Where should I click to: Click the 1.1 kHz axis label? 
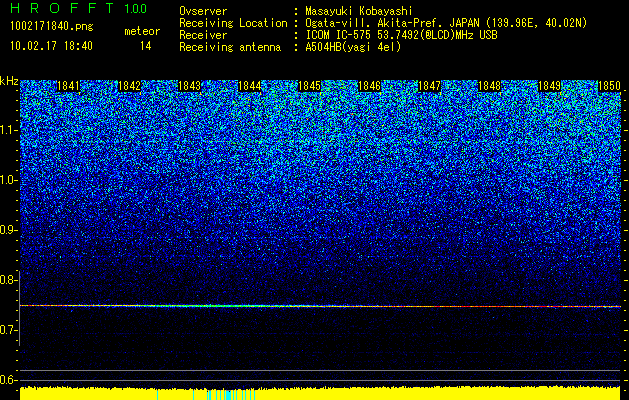tap(9, 130)
